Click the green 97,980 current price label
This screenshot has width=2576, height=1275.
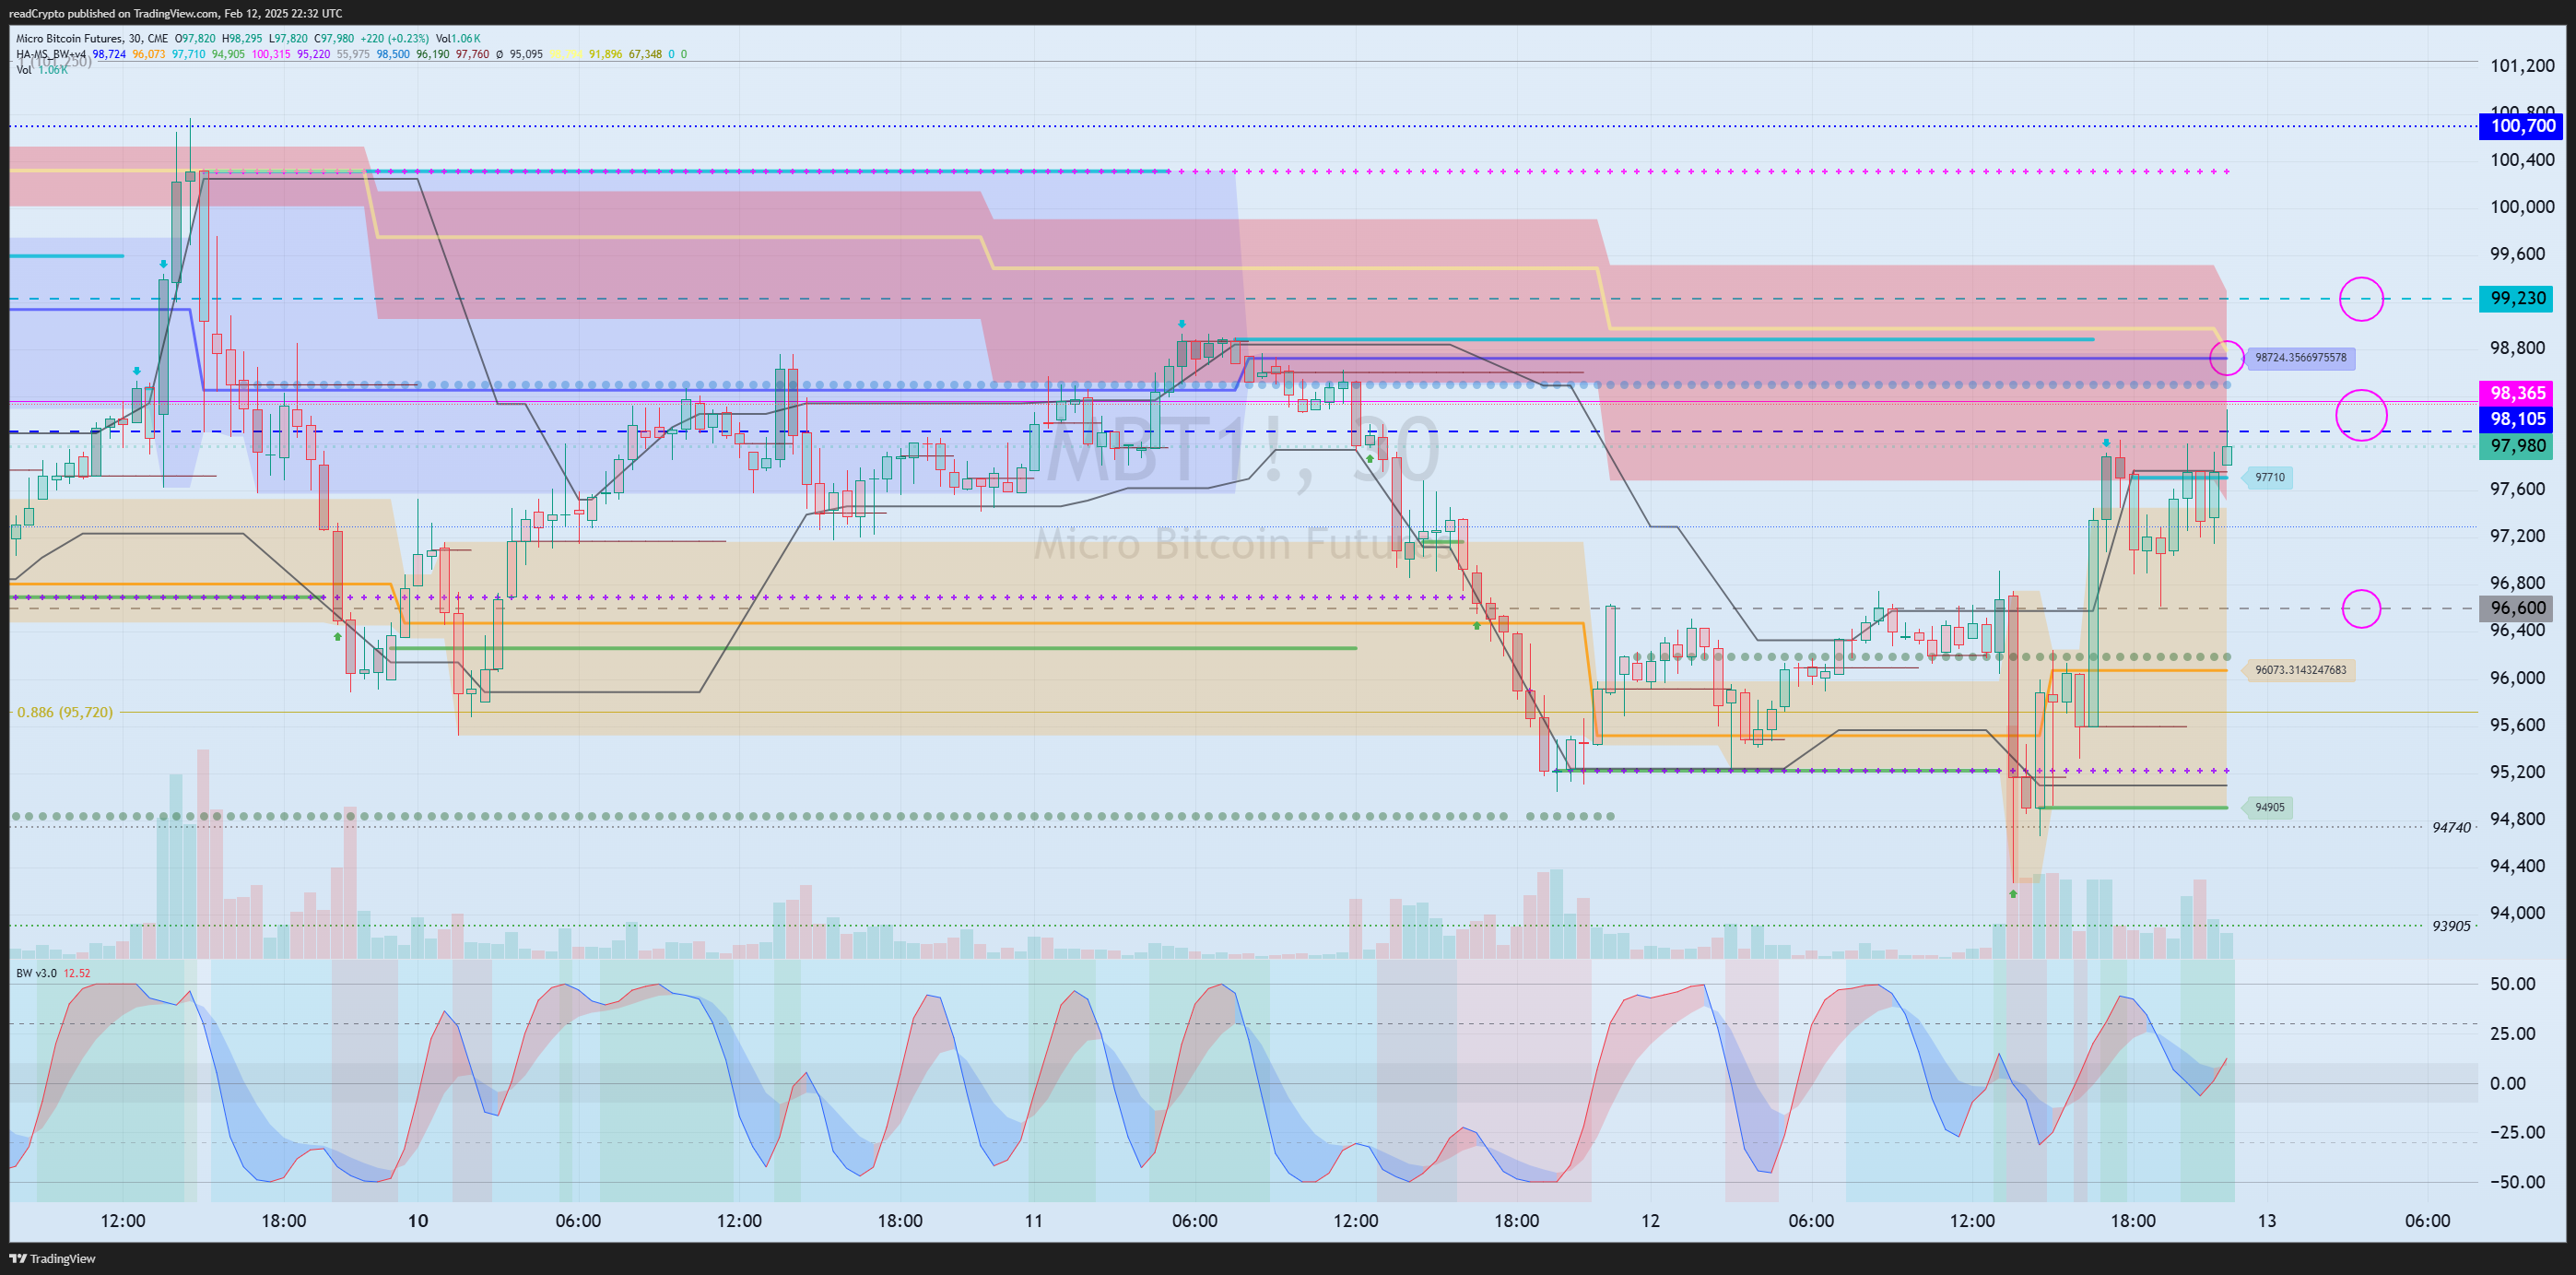2517,446
